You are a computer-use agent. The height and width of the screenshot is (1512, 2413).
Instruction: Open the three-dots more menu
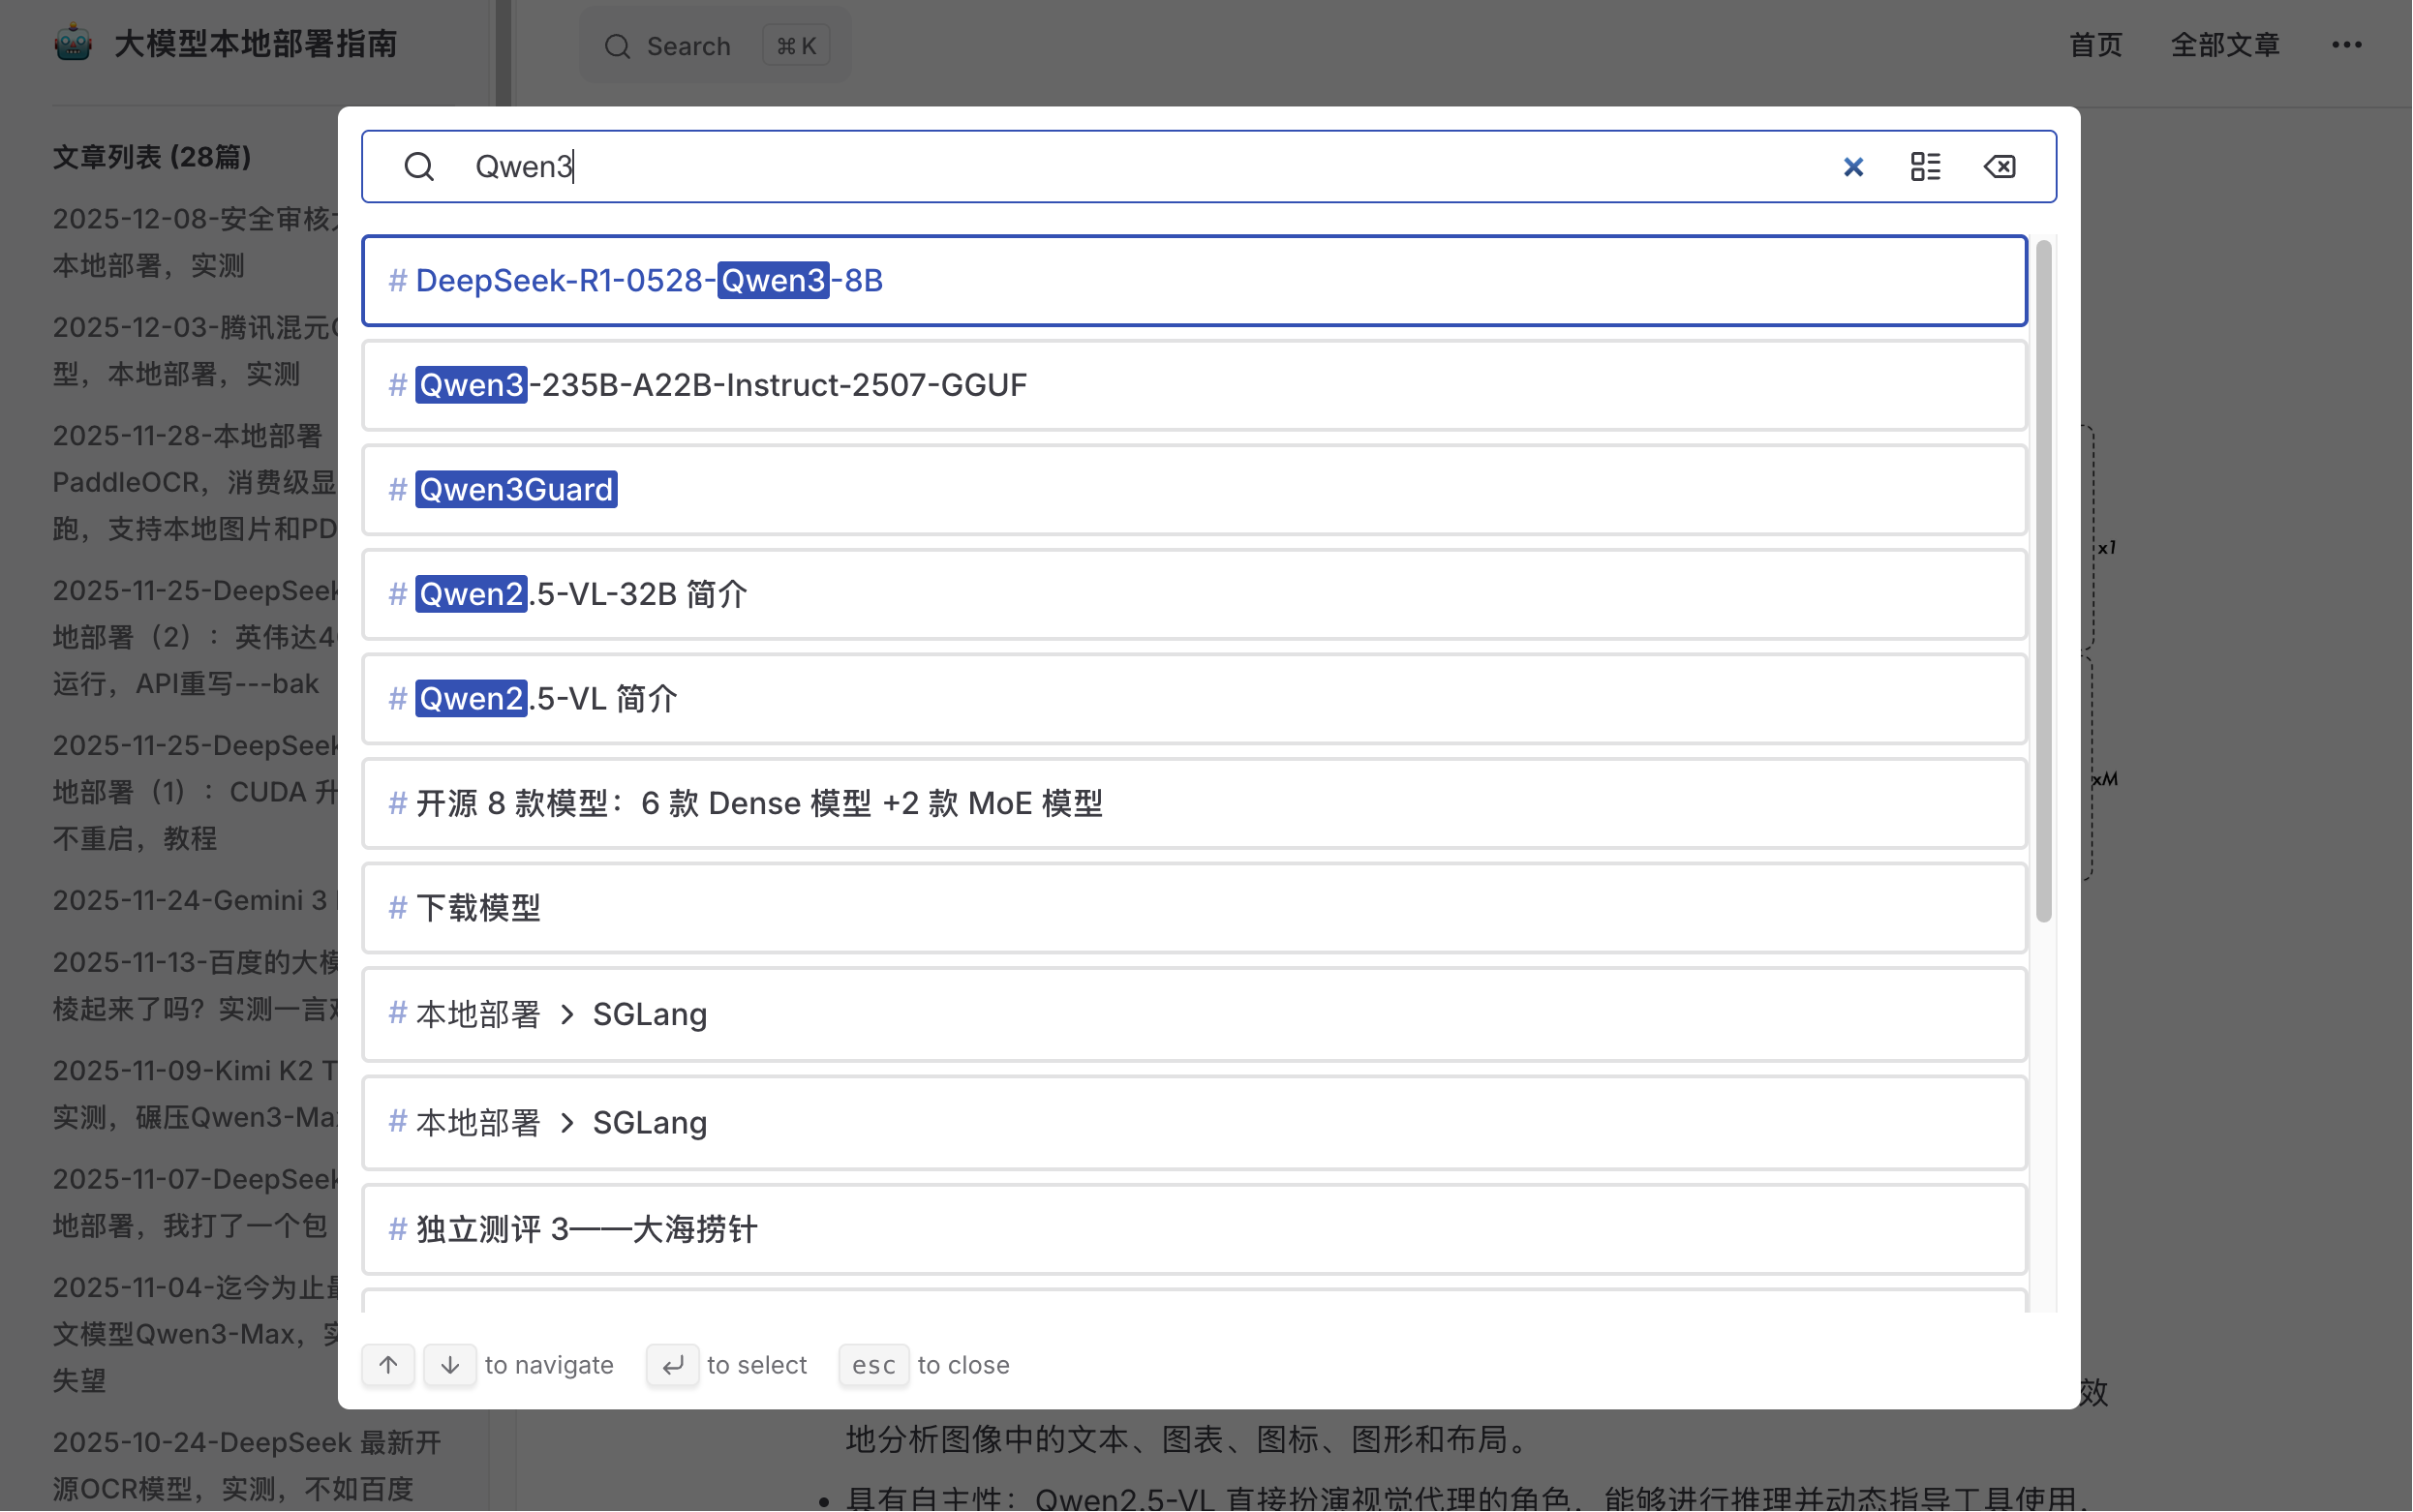2346,45
